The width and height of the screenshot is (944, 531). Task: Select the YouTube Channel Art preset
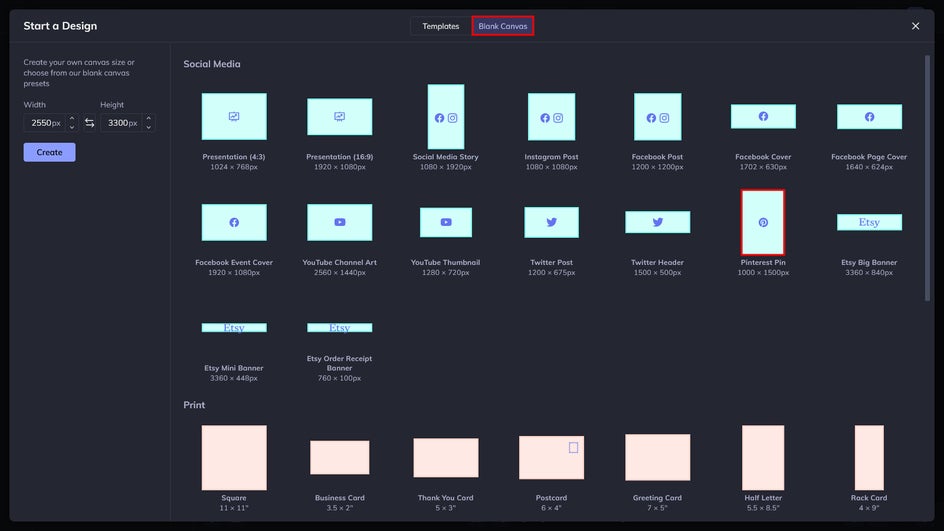click(x=340, y=222)
